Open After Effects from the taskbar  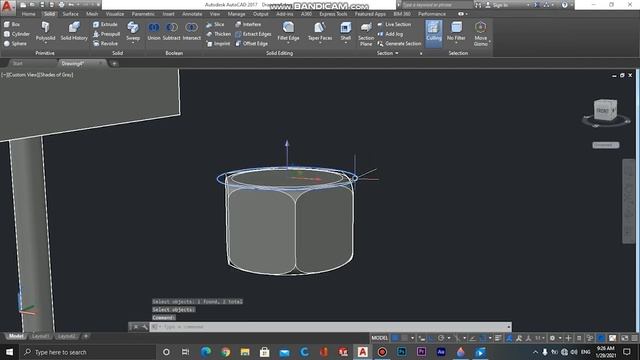(441, 352)
